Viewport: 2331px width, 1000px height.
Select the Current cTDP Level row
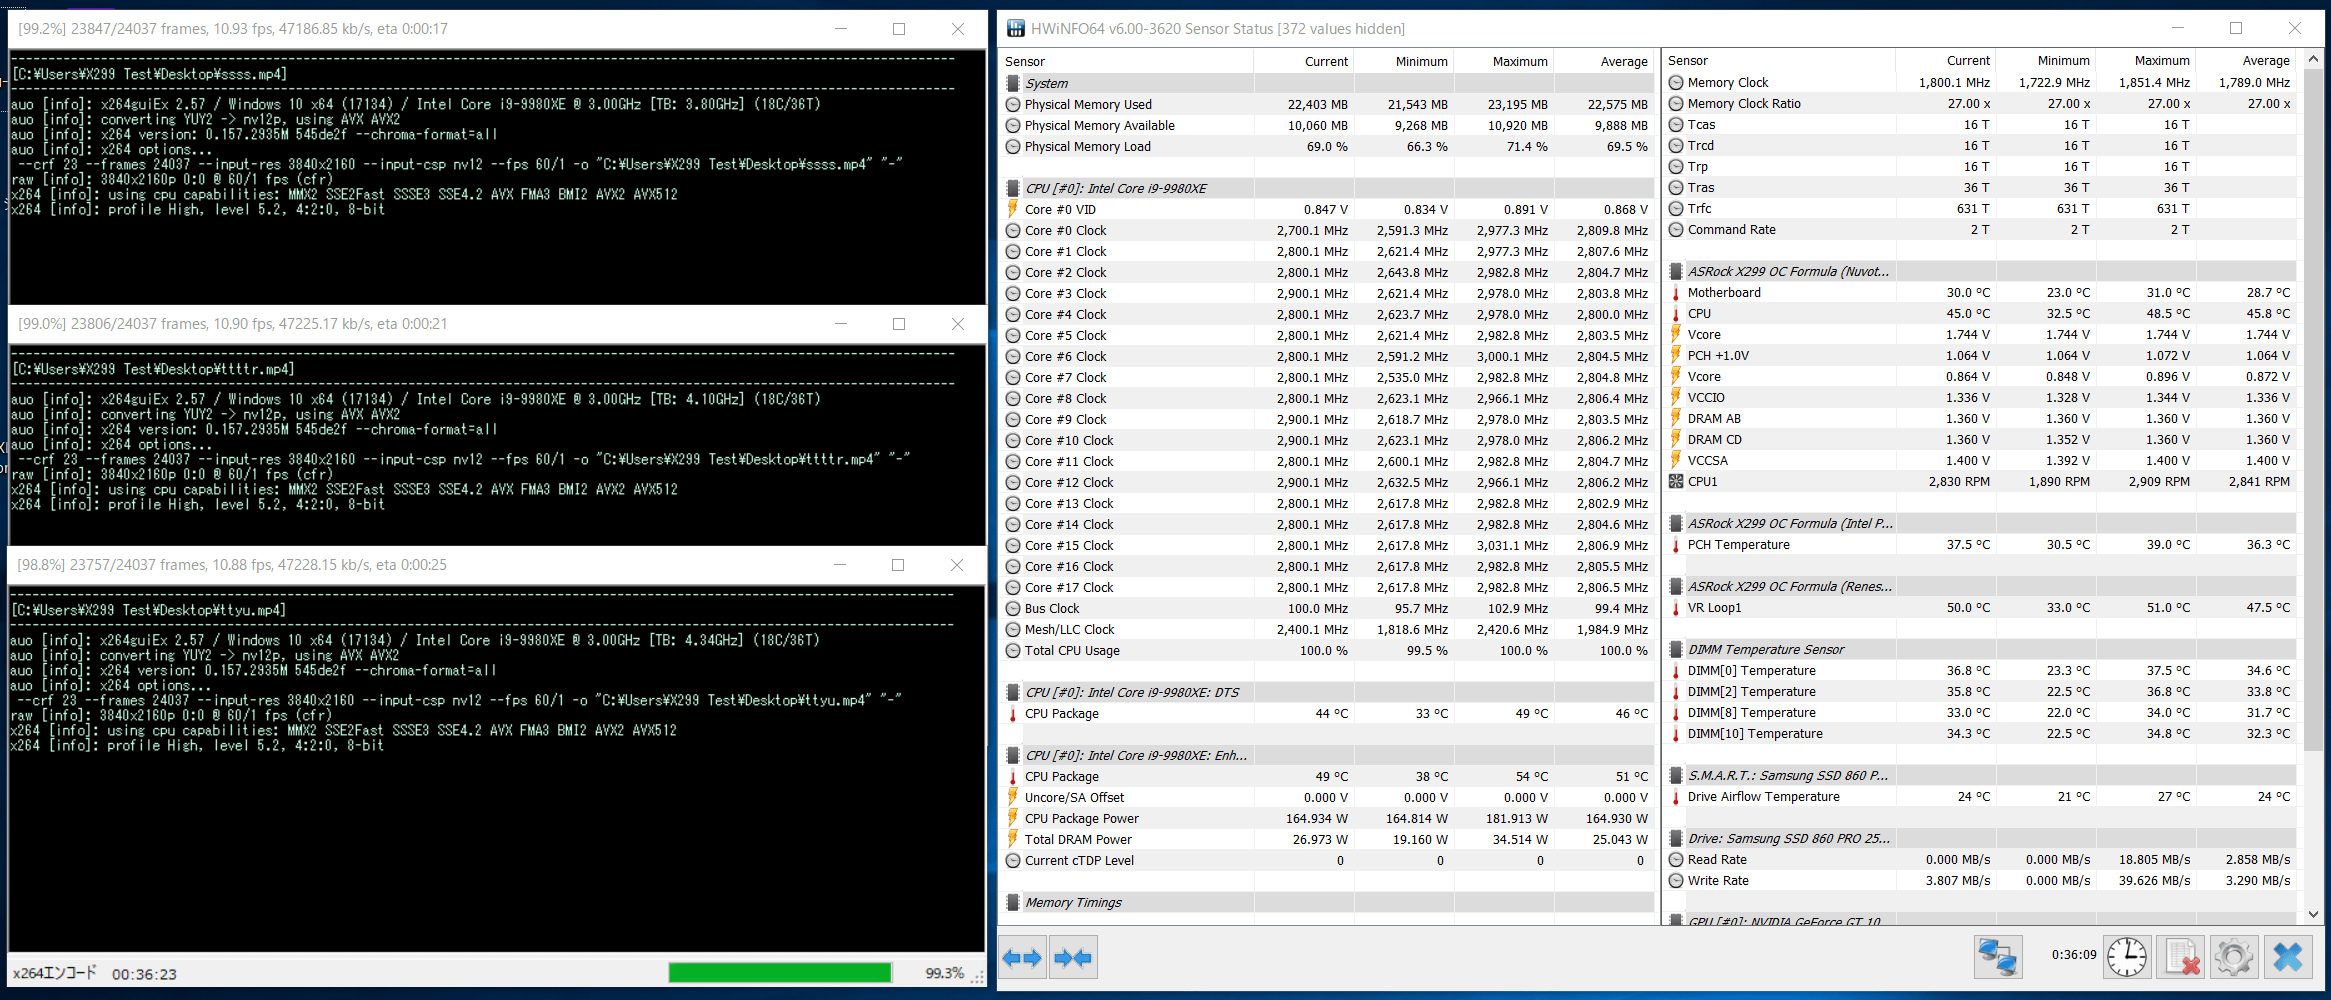(x=1327, y=860)
